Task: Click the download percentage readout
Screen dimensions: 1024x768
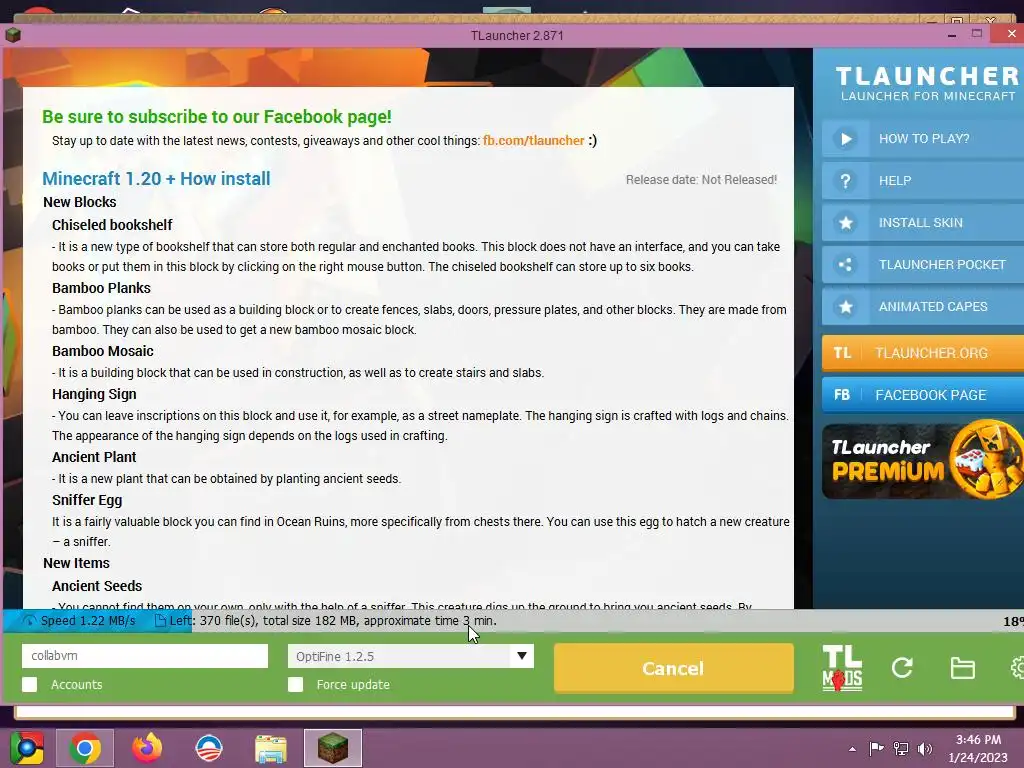Action: coord(1014,621)
